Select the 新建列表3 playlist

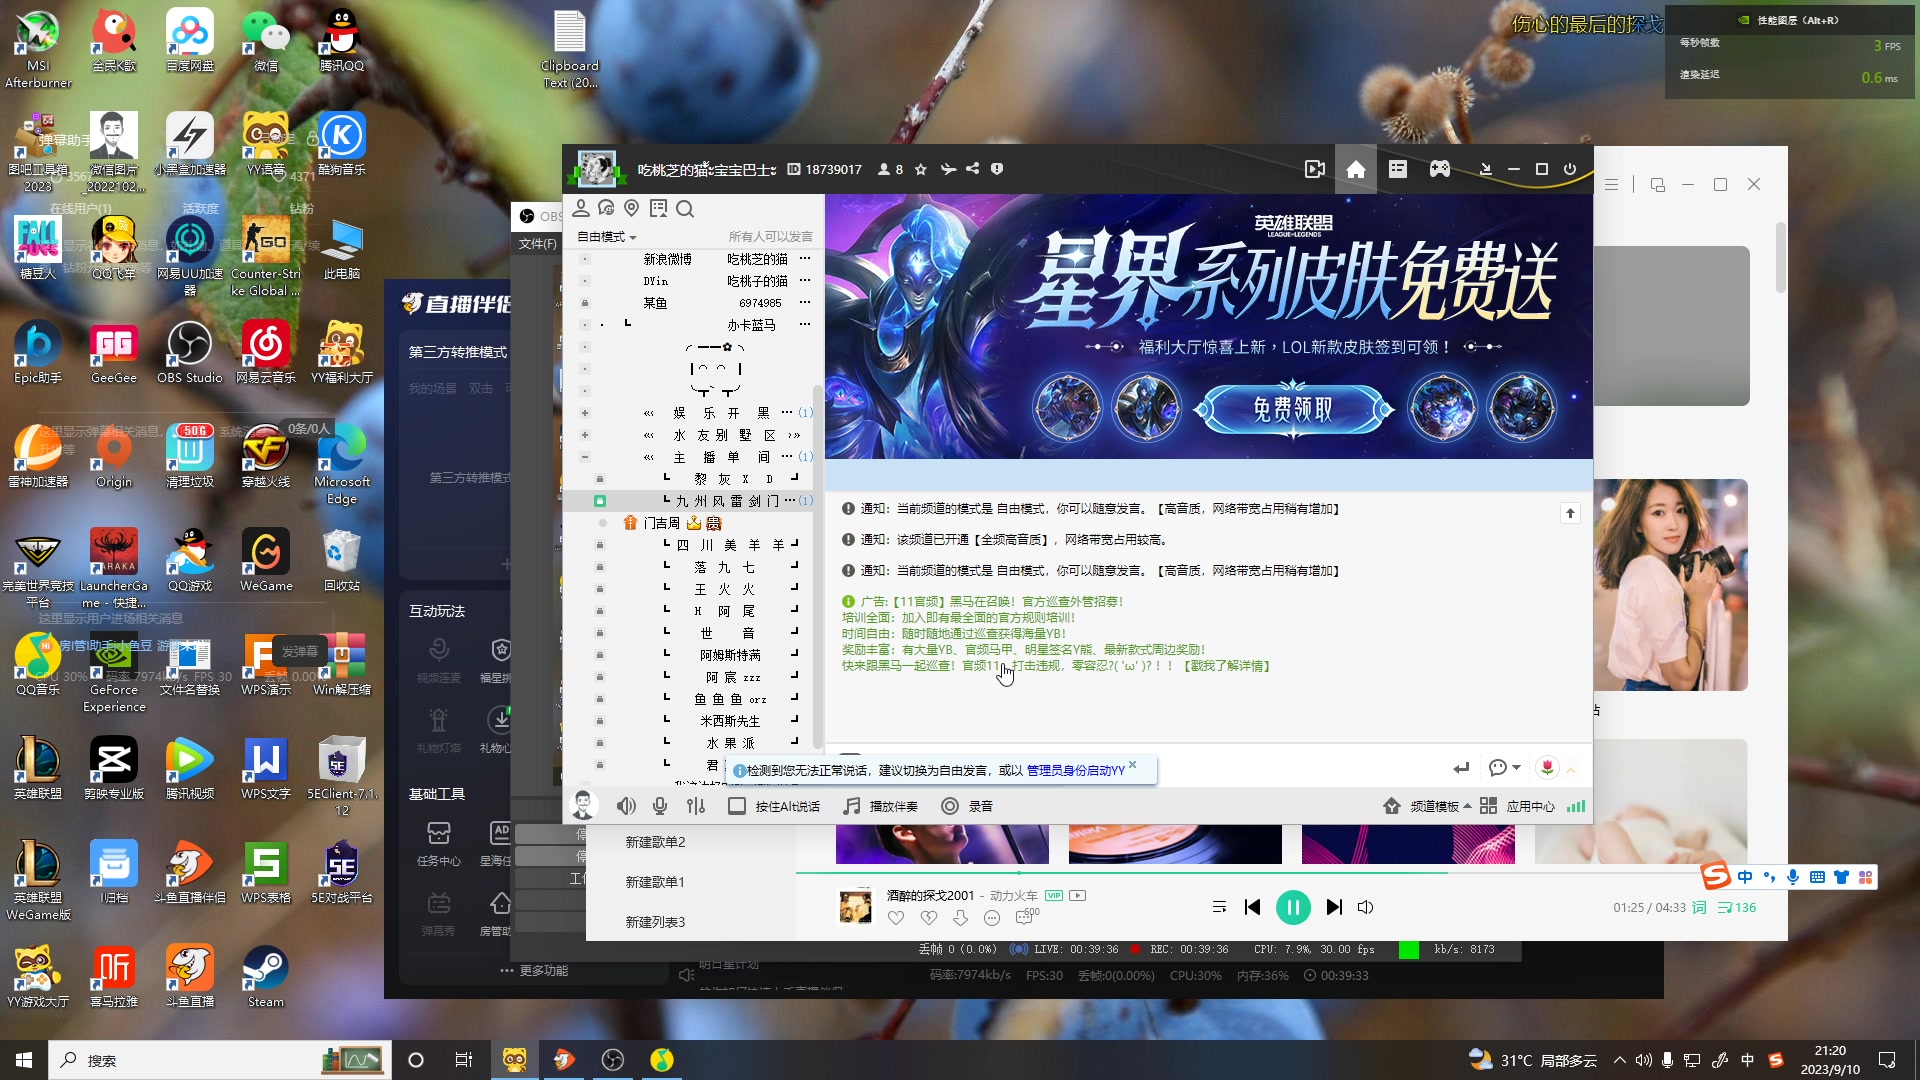click(x=655, y=922)
